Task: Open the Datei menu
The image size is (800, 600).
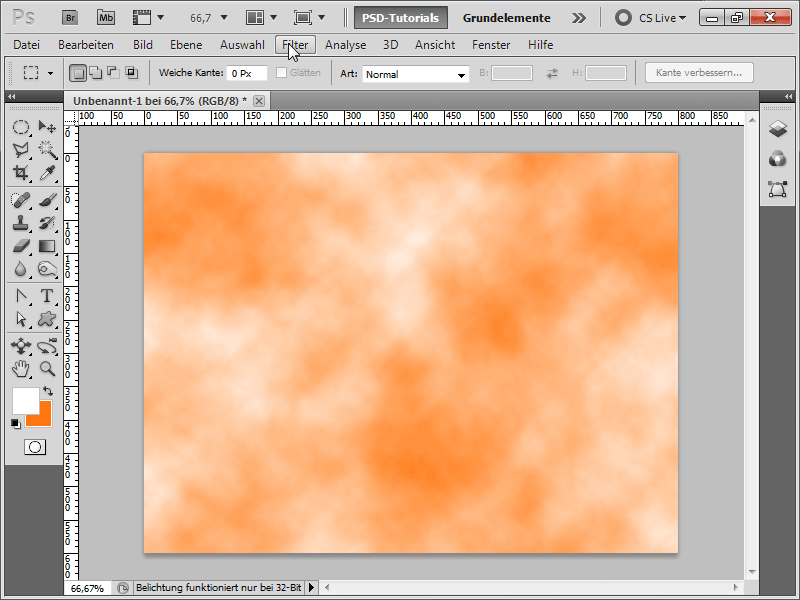Action: [x=27, y=45]
